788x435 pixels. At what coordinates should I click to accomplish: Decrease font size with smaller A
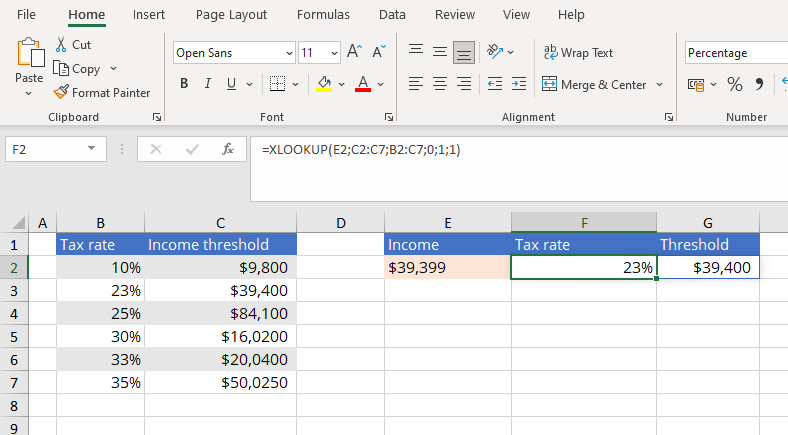(x=379, y=52)
